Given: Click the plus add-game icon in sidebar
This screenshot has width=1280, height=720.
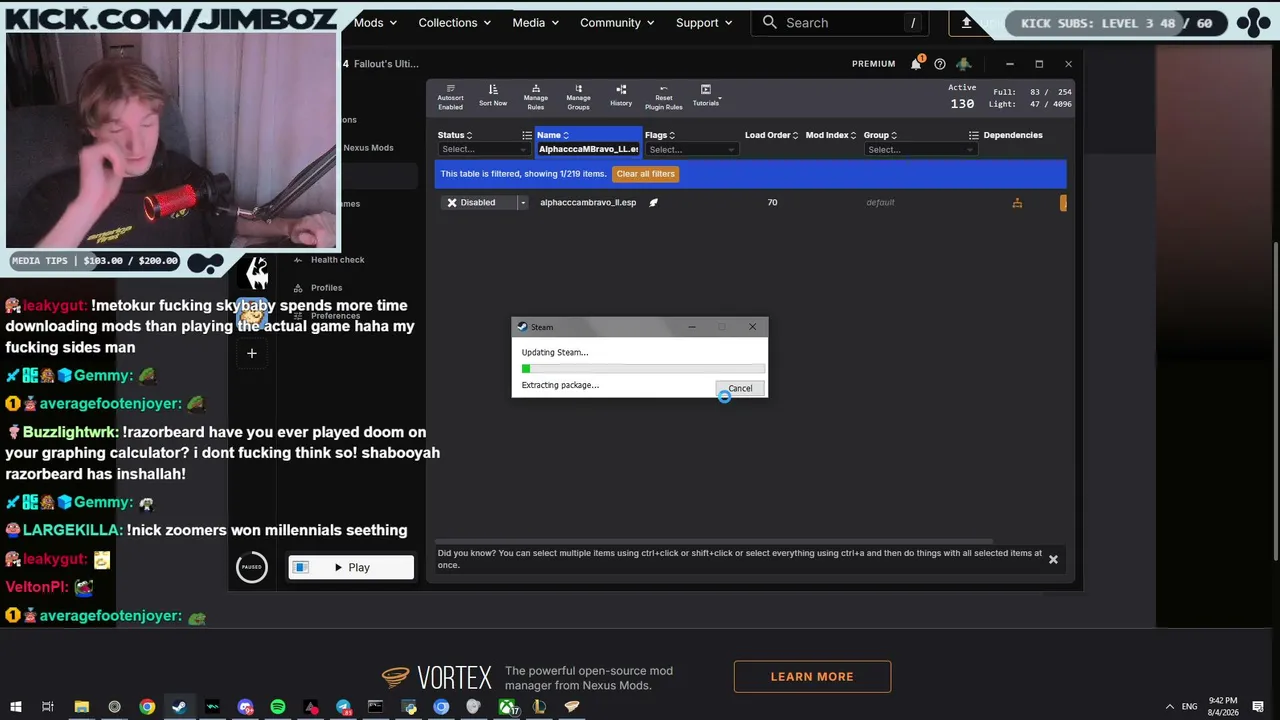Looking at the screenshot, I should point(252,352).
